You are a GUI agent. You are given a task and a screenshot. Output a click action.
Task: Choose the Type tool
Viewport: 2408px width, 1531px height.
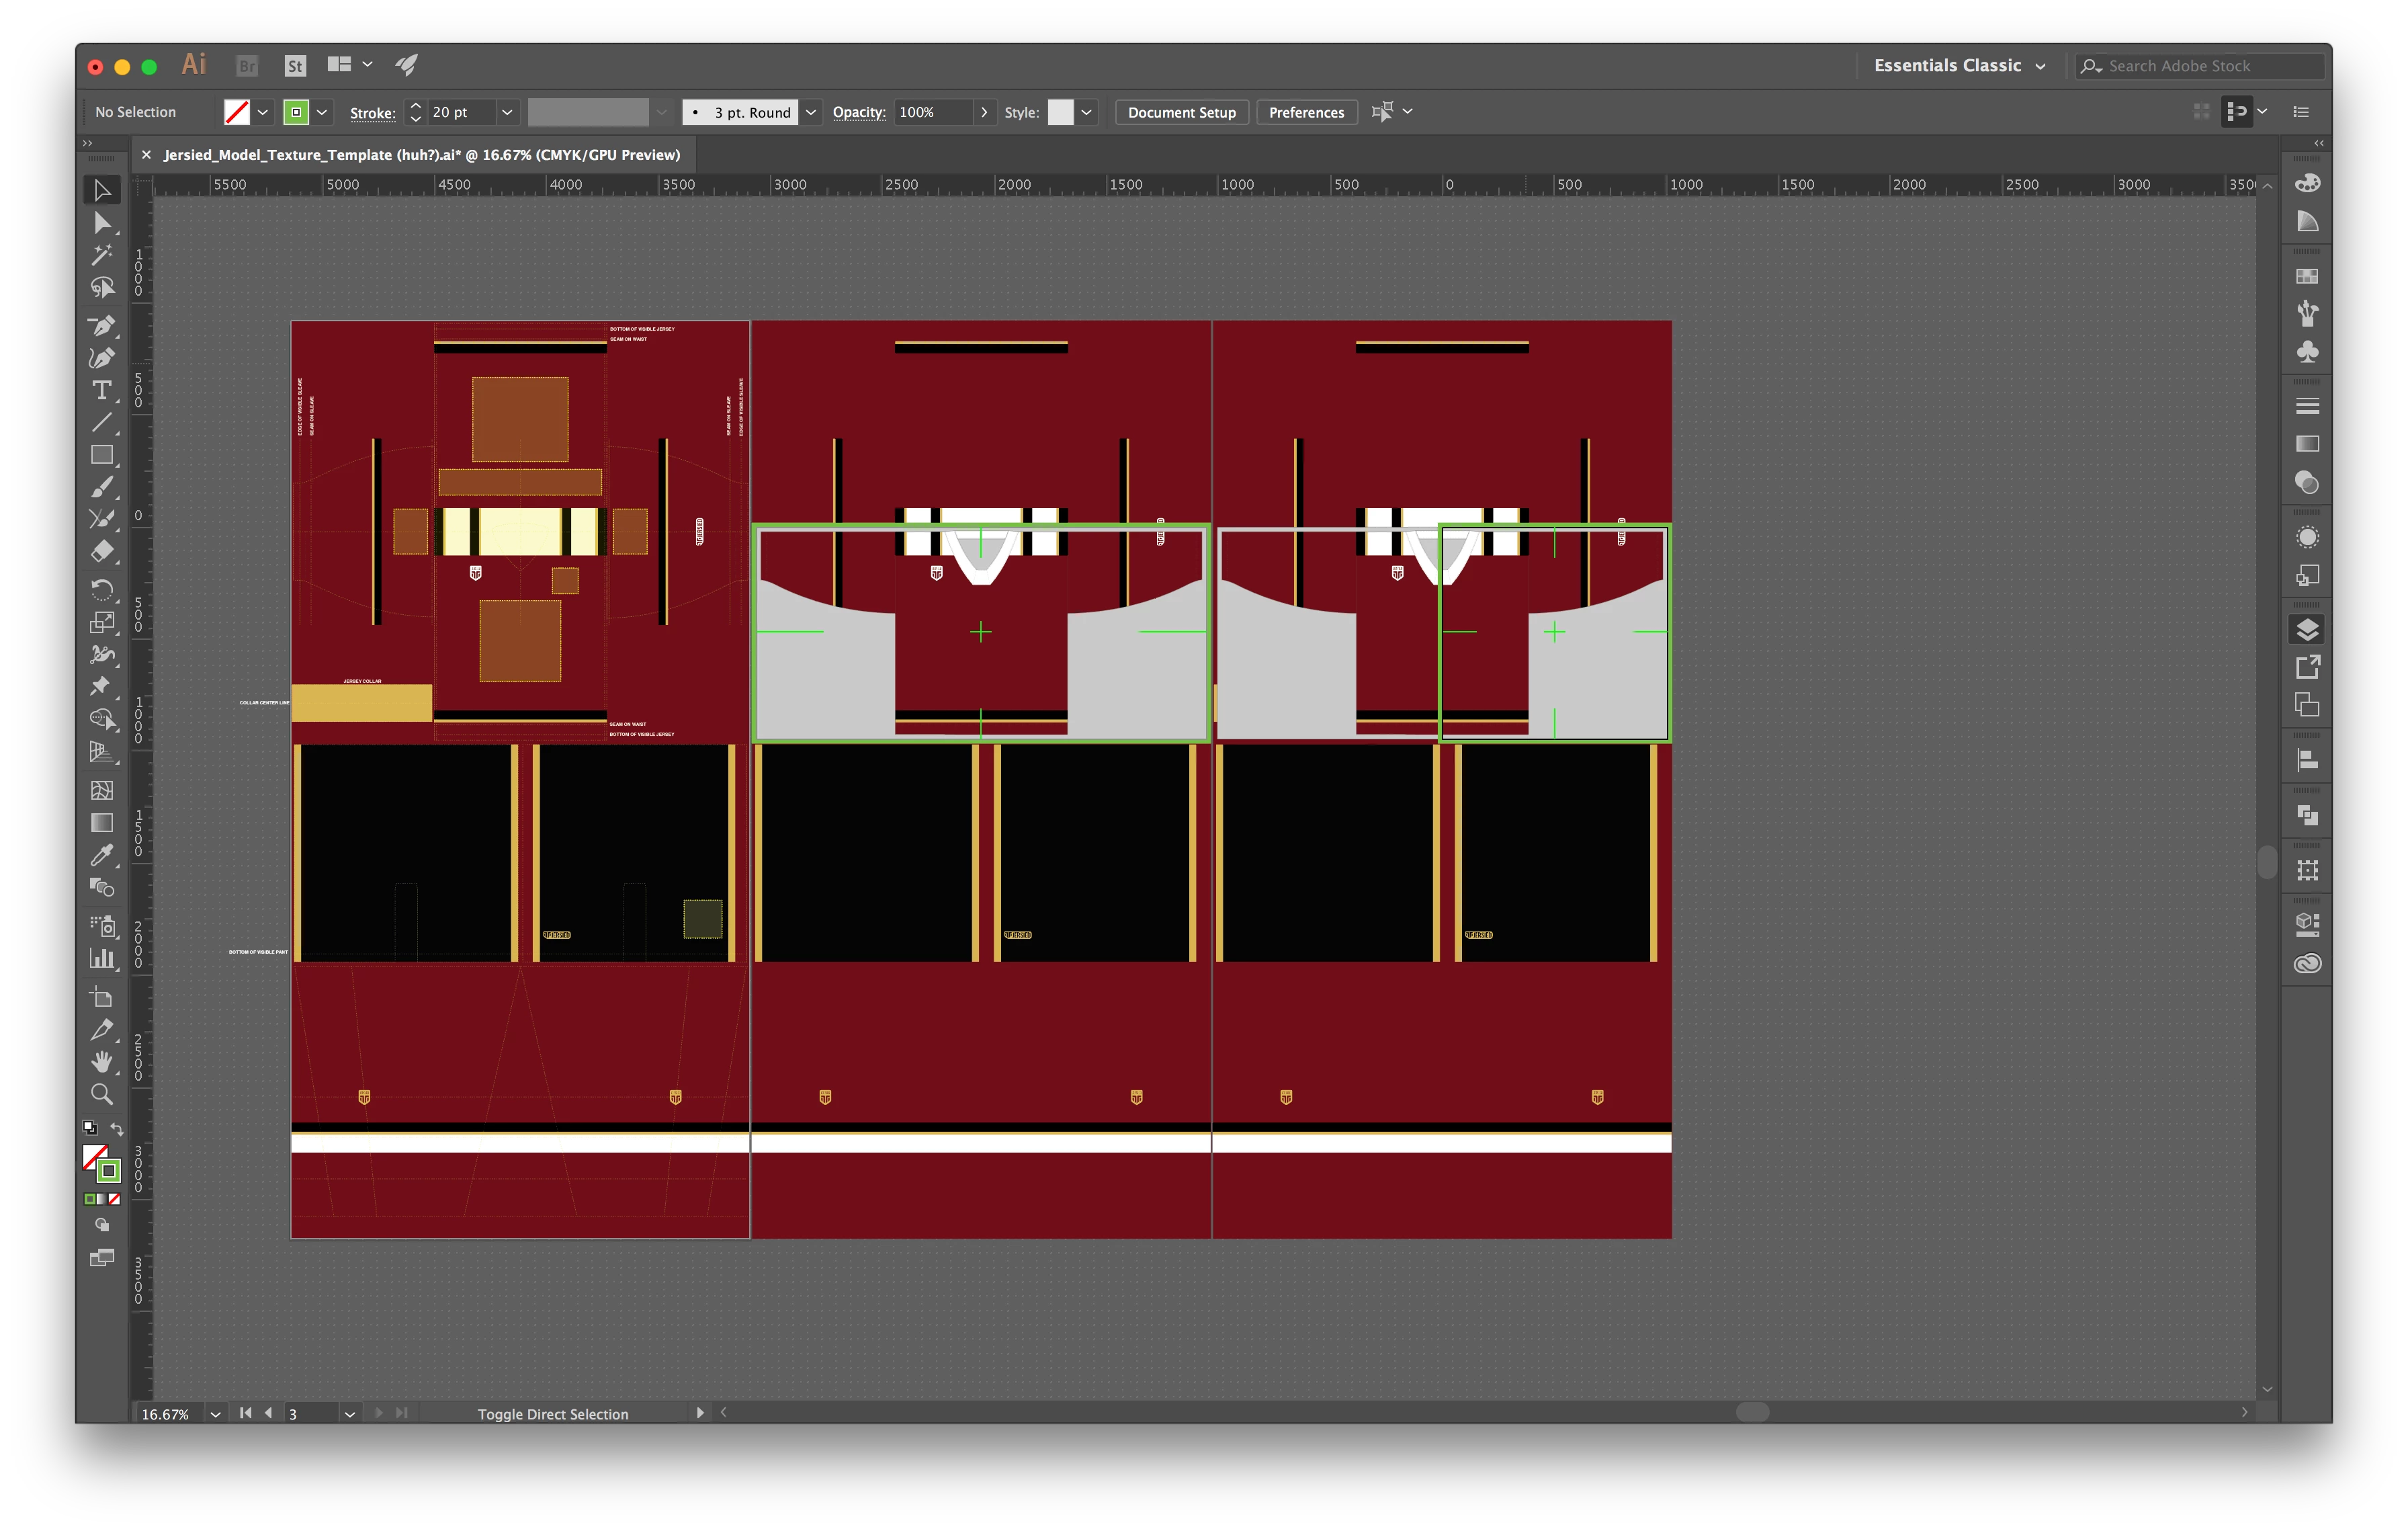click(x=101, y=390)
